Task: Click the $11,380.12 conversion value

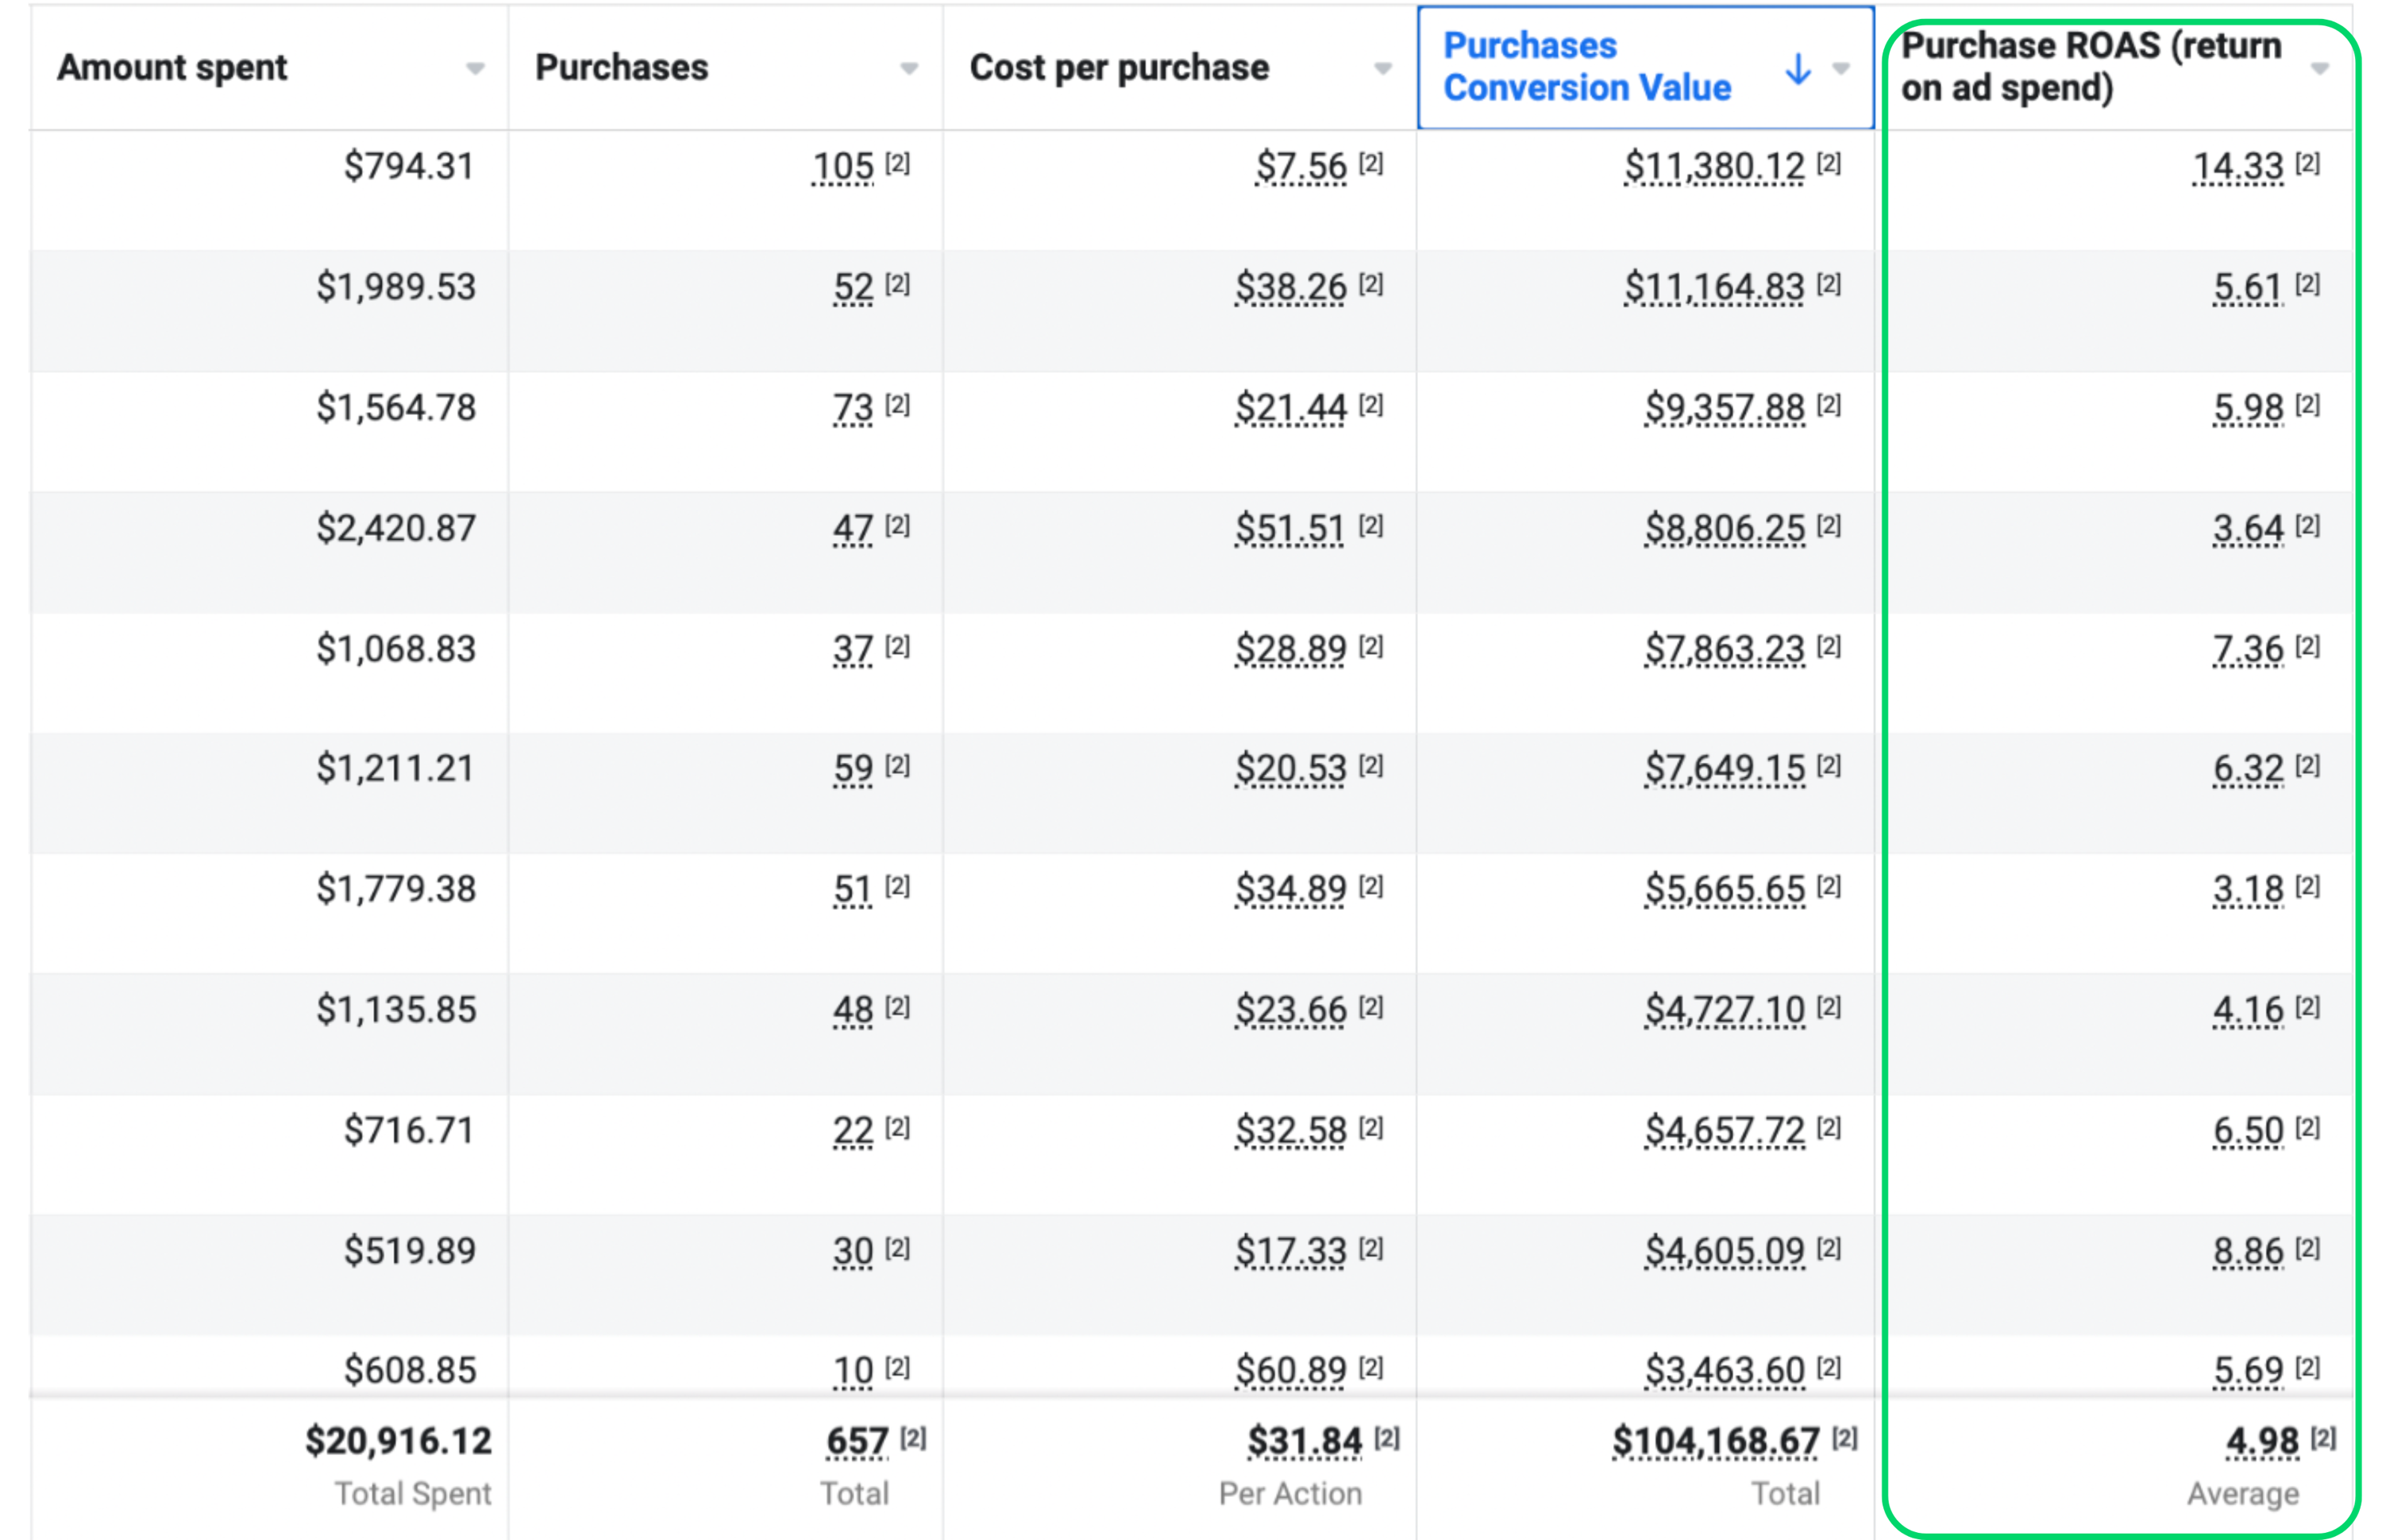Action: (x=1714, y=166)
